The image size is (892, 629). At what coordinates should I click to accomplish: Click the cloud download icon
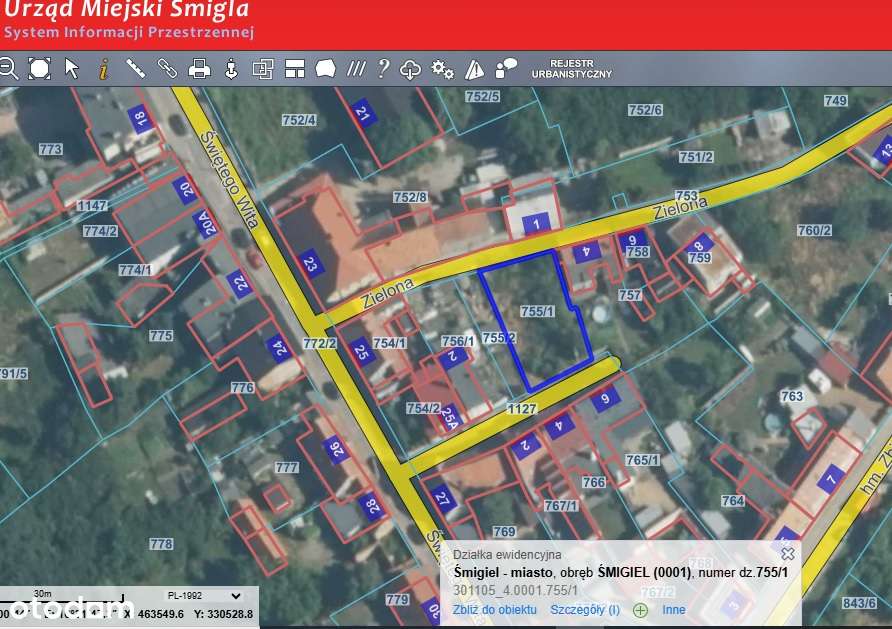tap(410, 69)
